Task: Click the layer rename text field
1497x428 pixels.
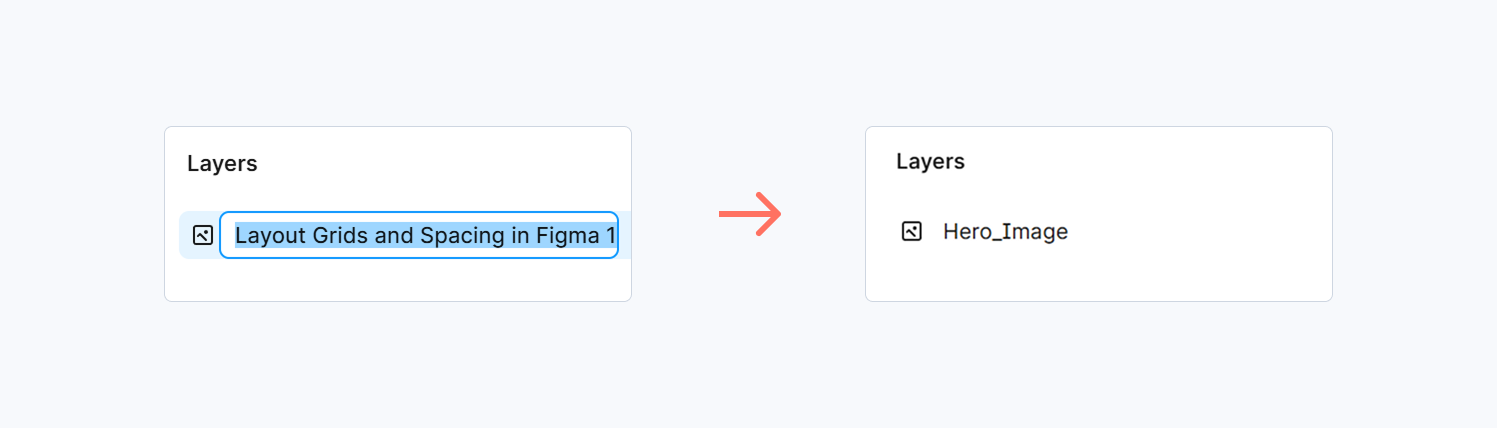Action: (419, 236)
